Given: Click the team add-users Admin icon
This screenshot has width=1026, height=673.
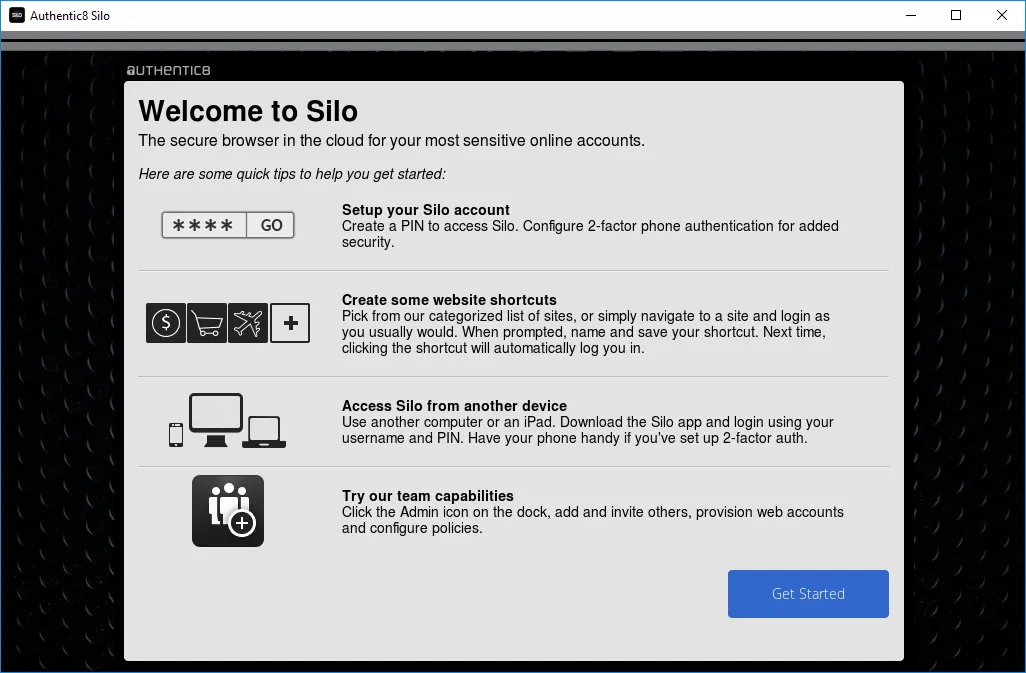Looking at the screenshot, I should coord(228,511).
